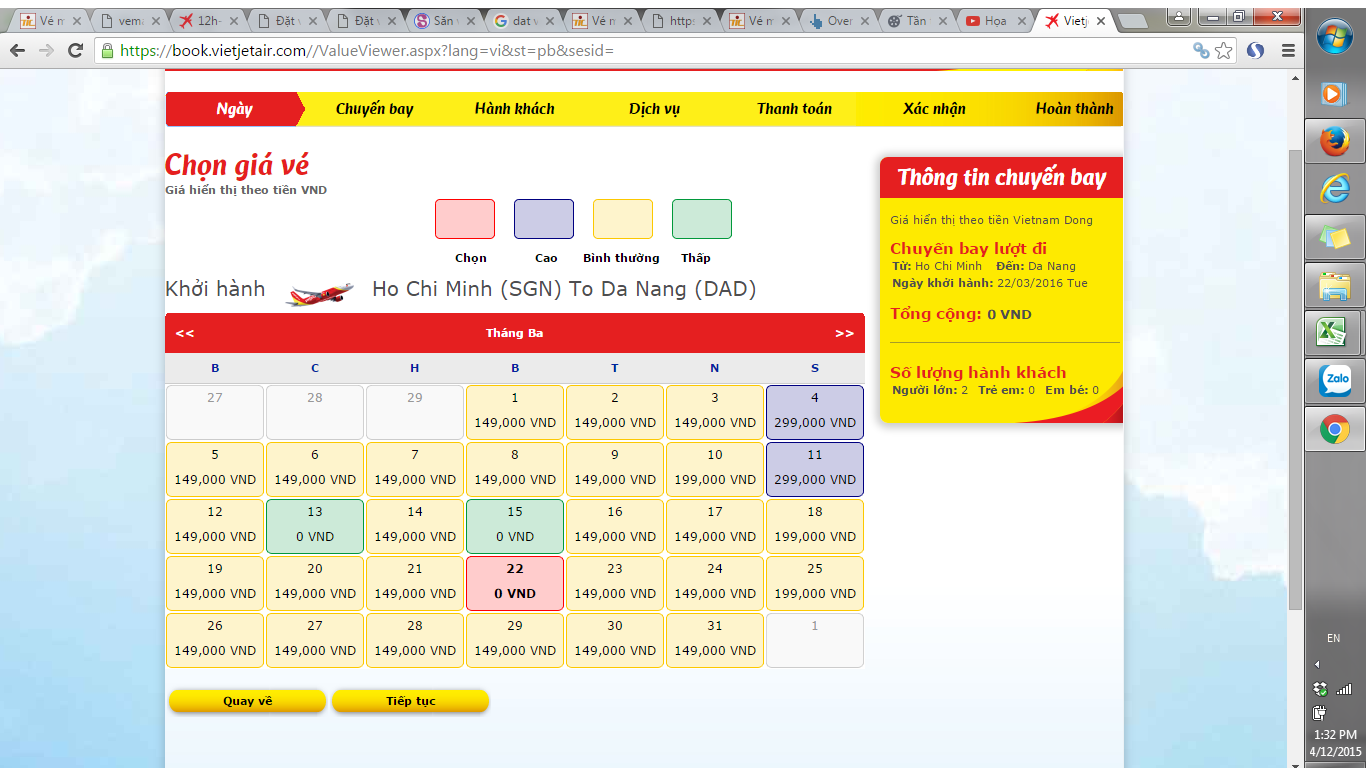1366x768 pixels.
Task: Switch to the Tân browser tab
Action: tap(916, 20)
